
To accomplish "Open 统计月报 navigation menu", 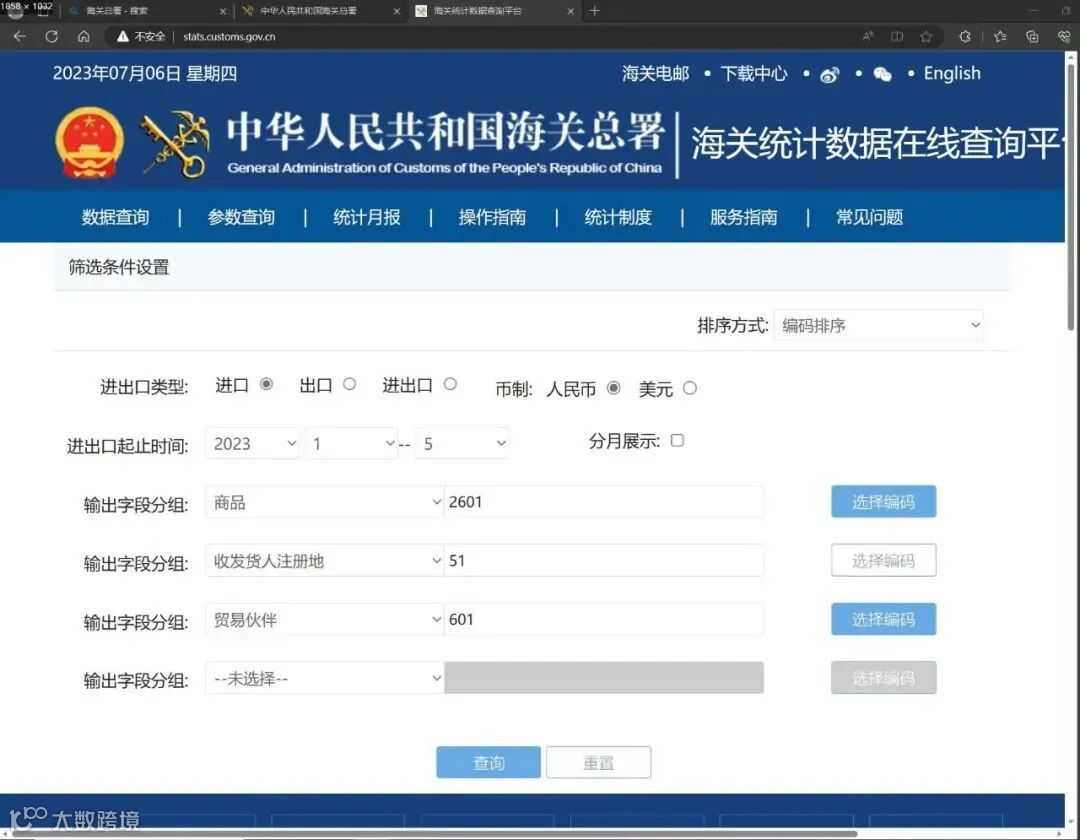I will (367, 218).
